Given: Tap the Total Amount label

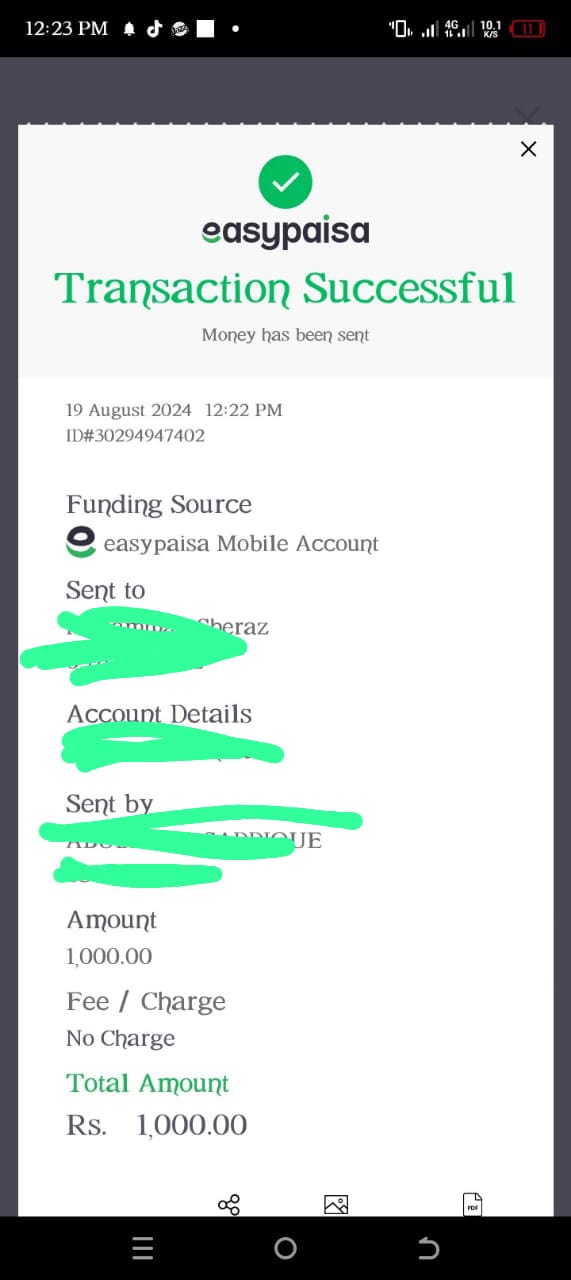Looking at the screenshot, I should 148,1083.
